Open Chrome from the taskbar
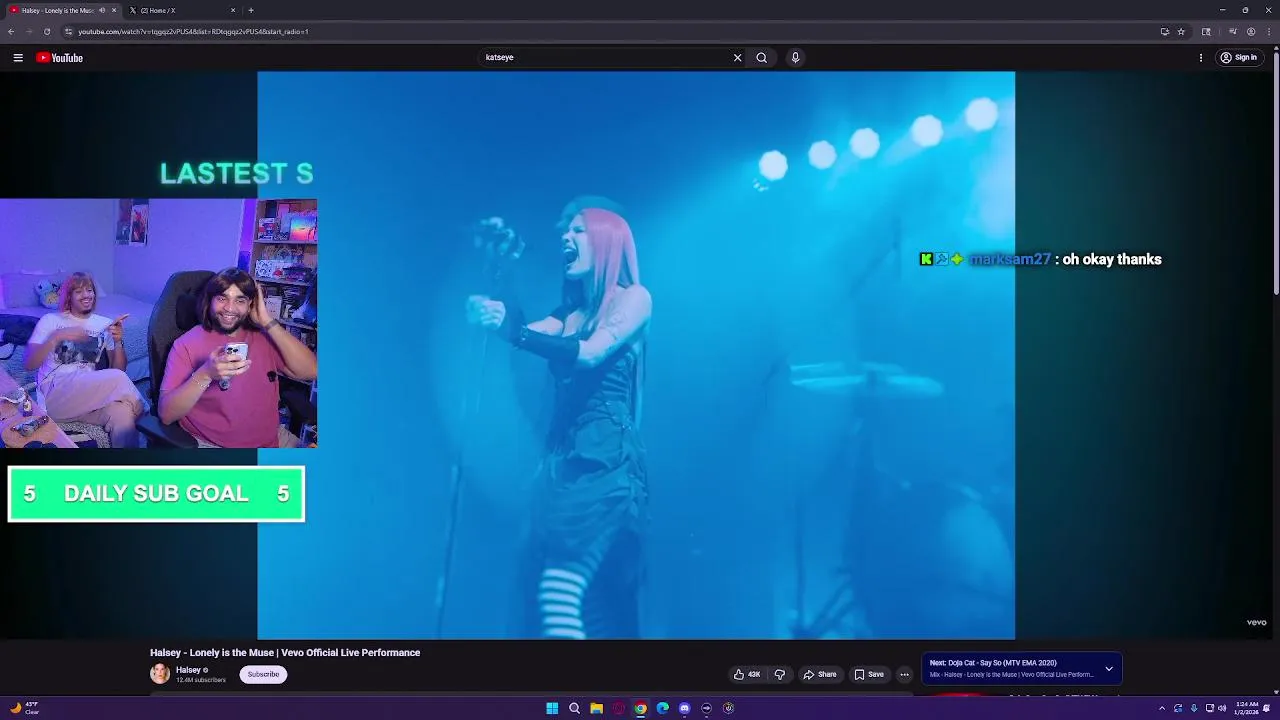Viewport: 1280px width, 720px height. point(640,708)
